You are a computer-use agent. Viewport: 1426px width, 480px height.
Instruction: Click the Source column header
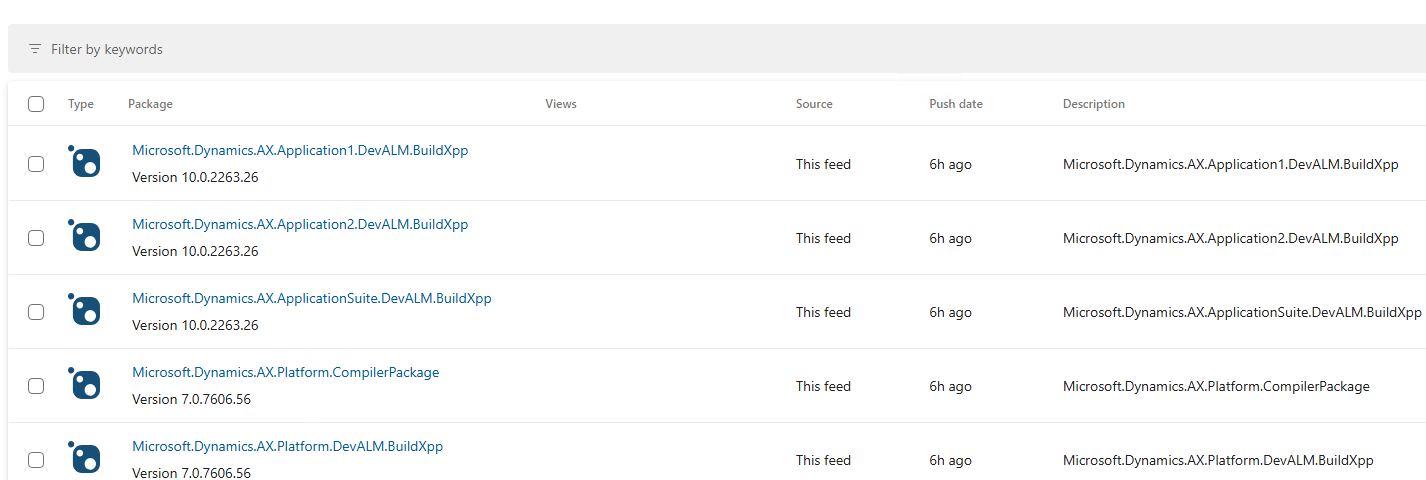(x=814, y=104)
